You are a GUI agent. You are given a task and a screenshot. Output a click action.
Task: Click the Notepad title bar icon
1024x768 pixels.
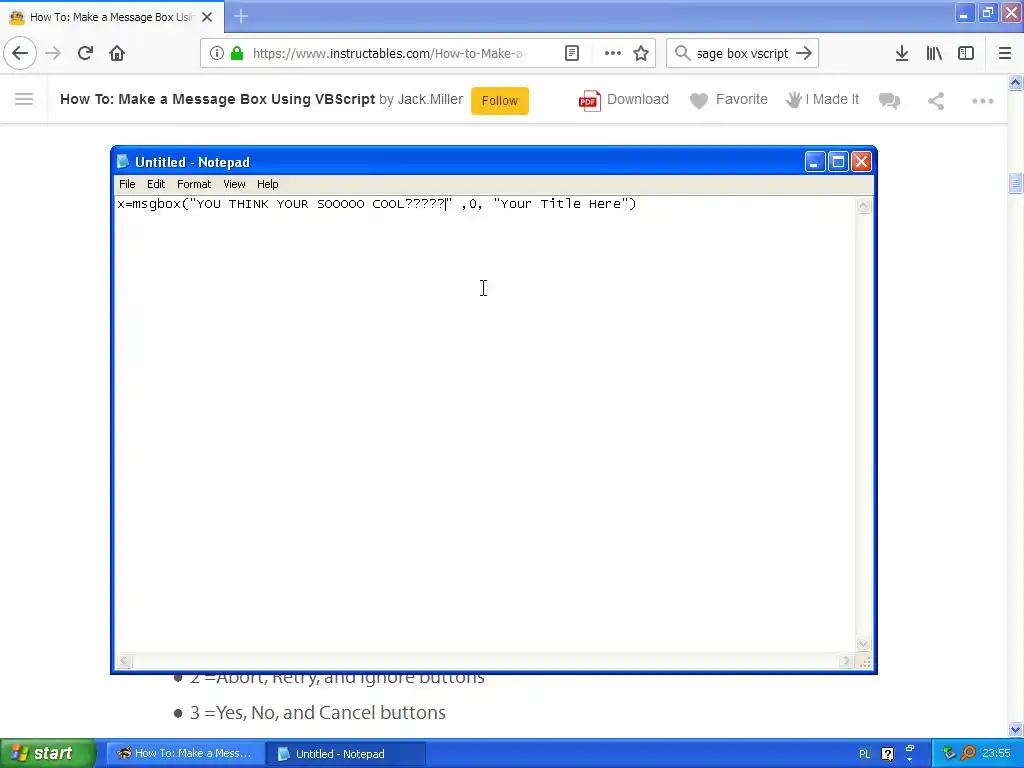(123, 161)
